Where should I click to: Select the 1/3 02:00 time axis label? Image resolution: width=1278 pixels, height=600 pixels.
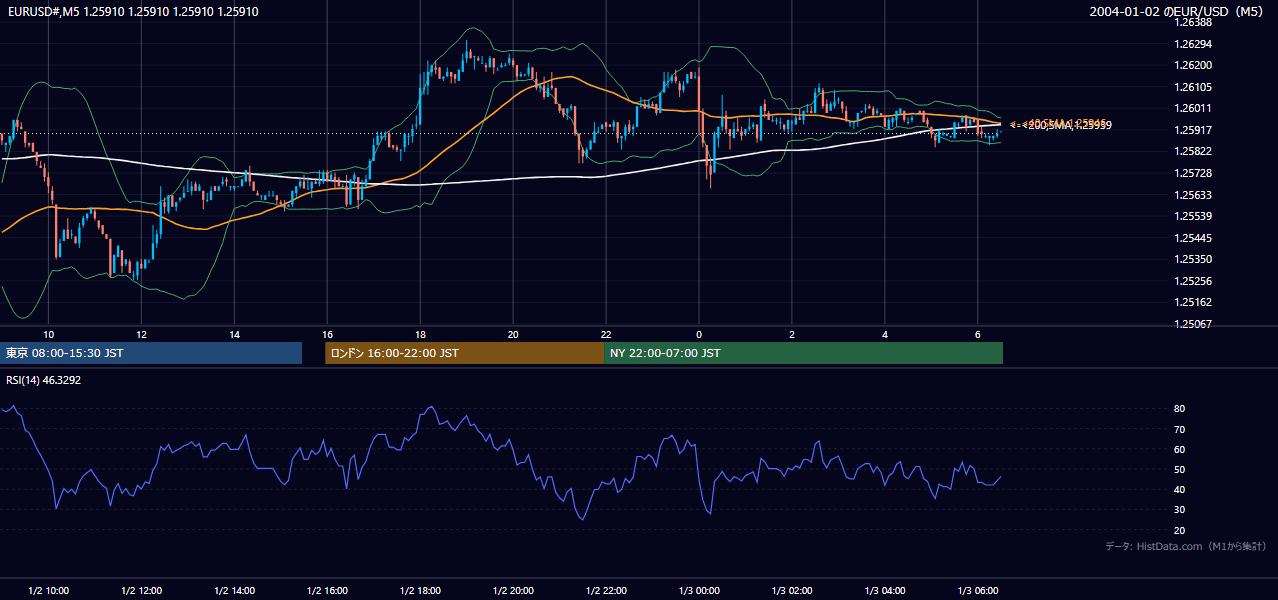(792, 591)
